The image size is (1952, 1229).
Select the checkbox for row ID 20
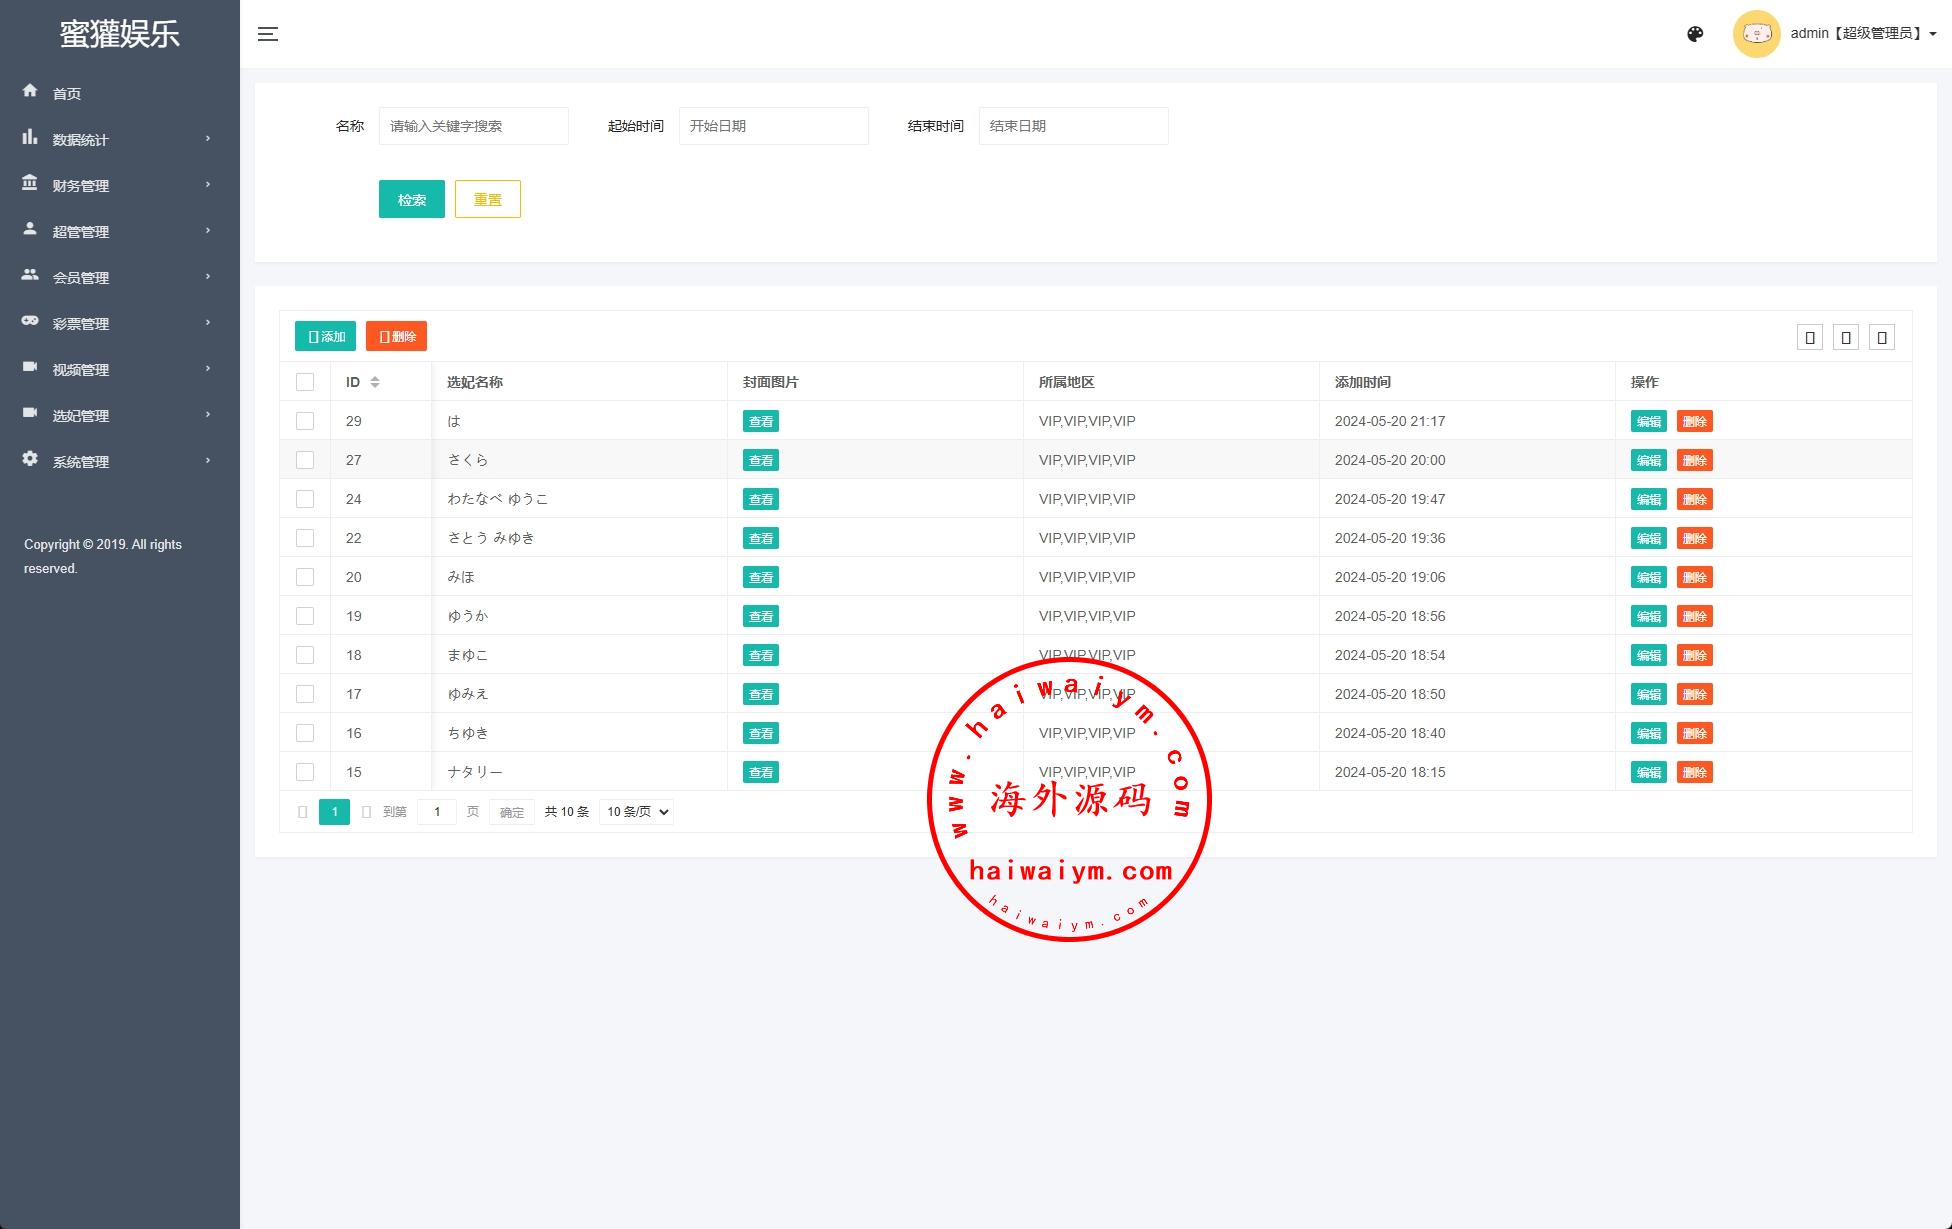[x=305, y=577]
